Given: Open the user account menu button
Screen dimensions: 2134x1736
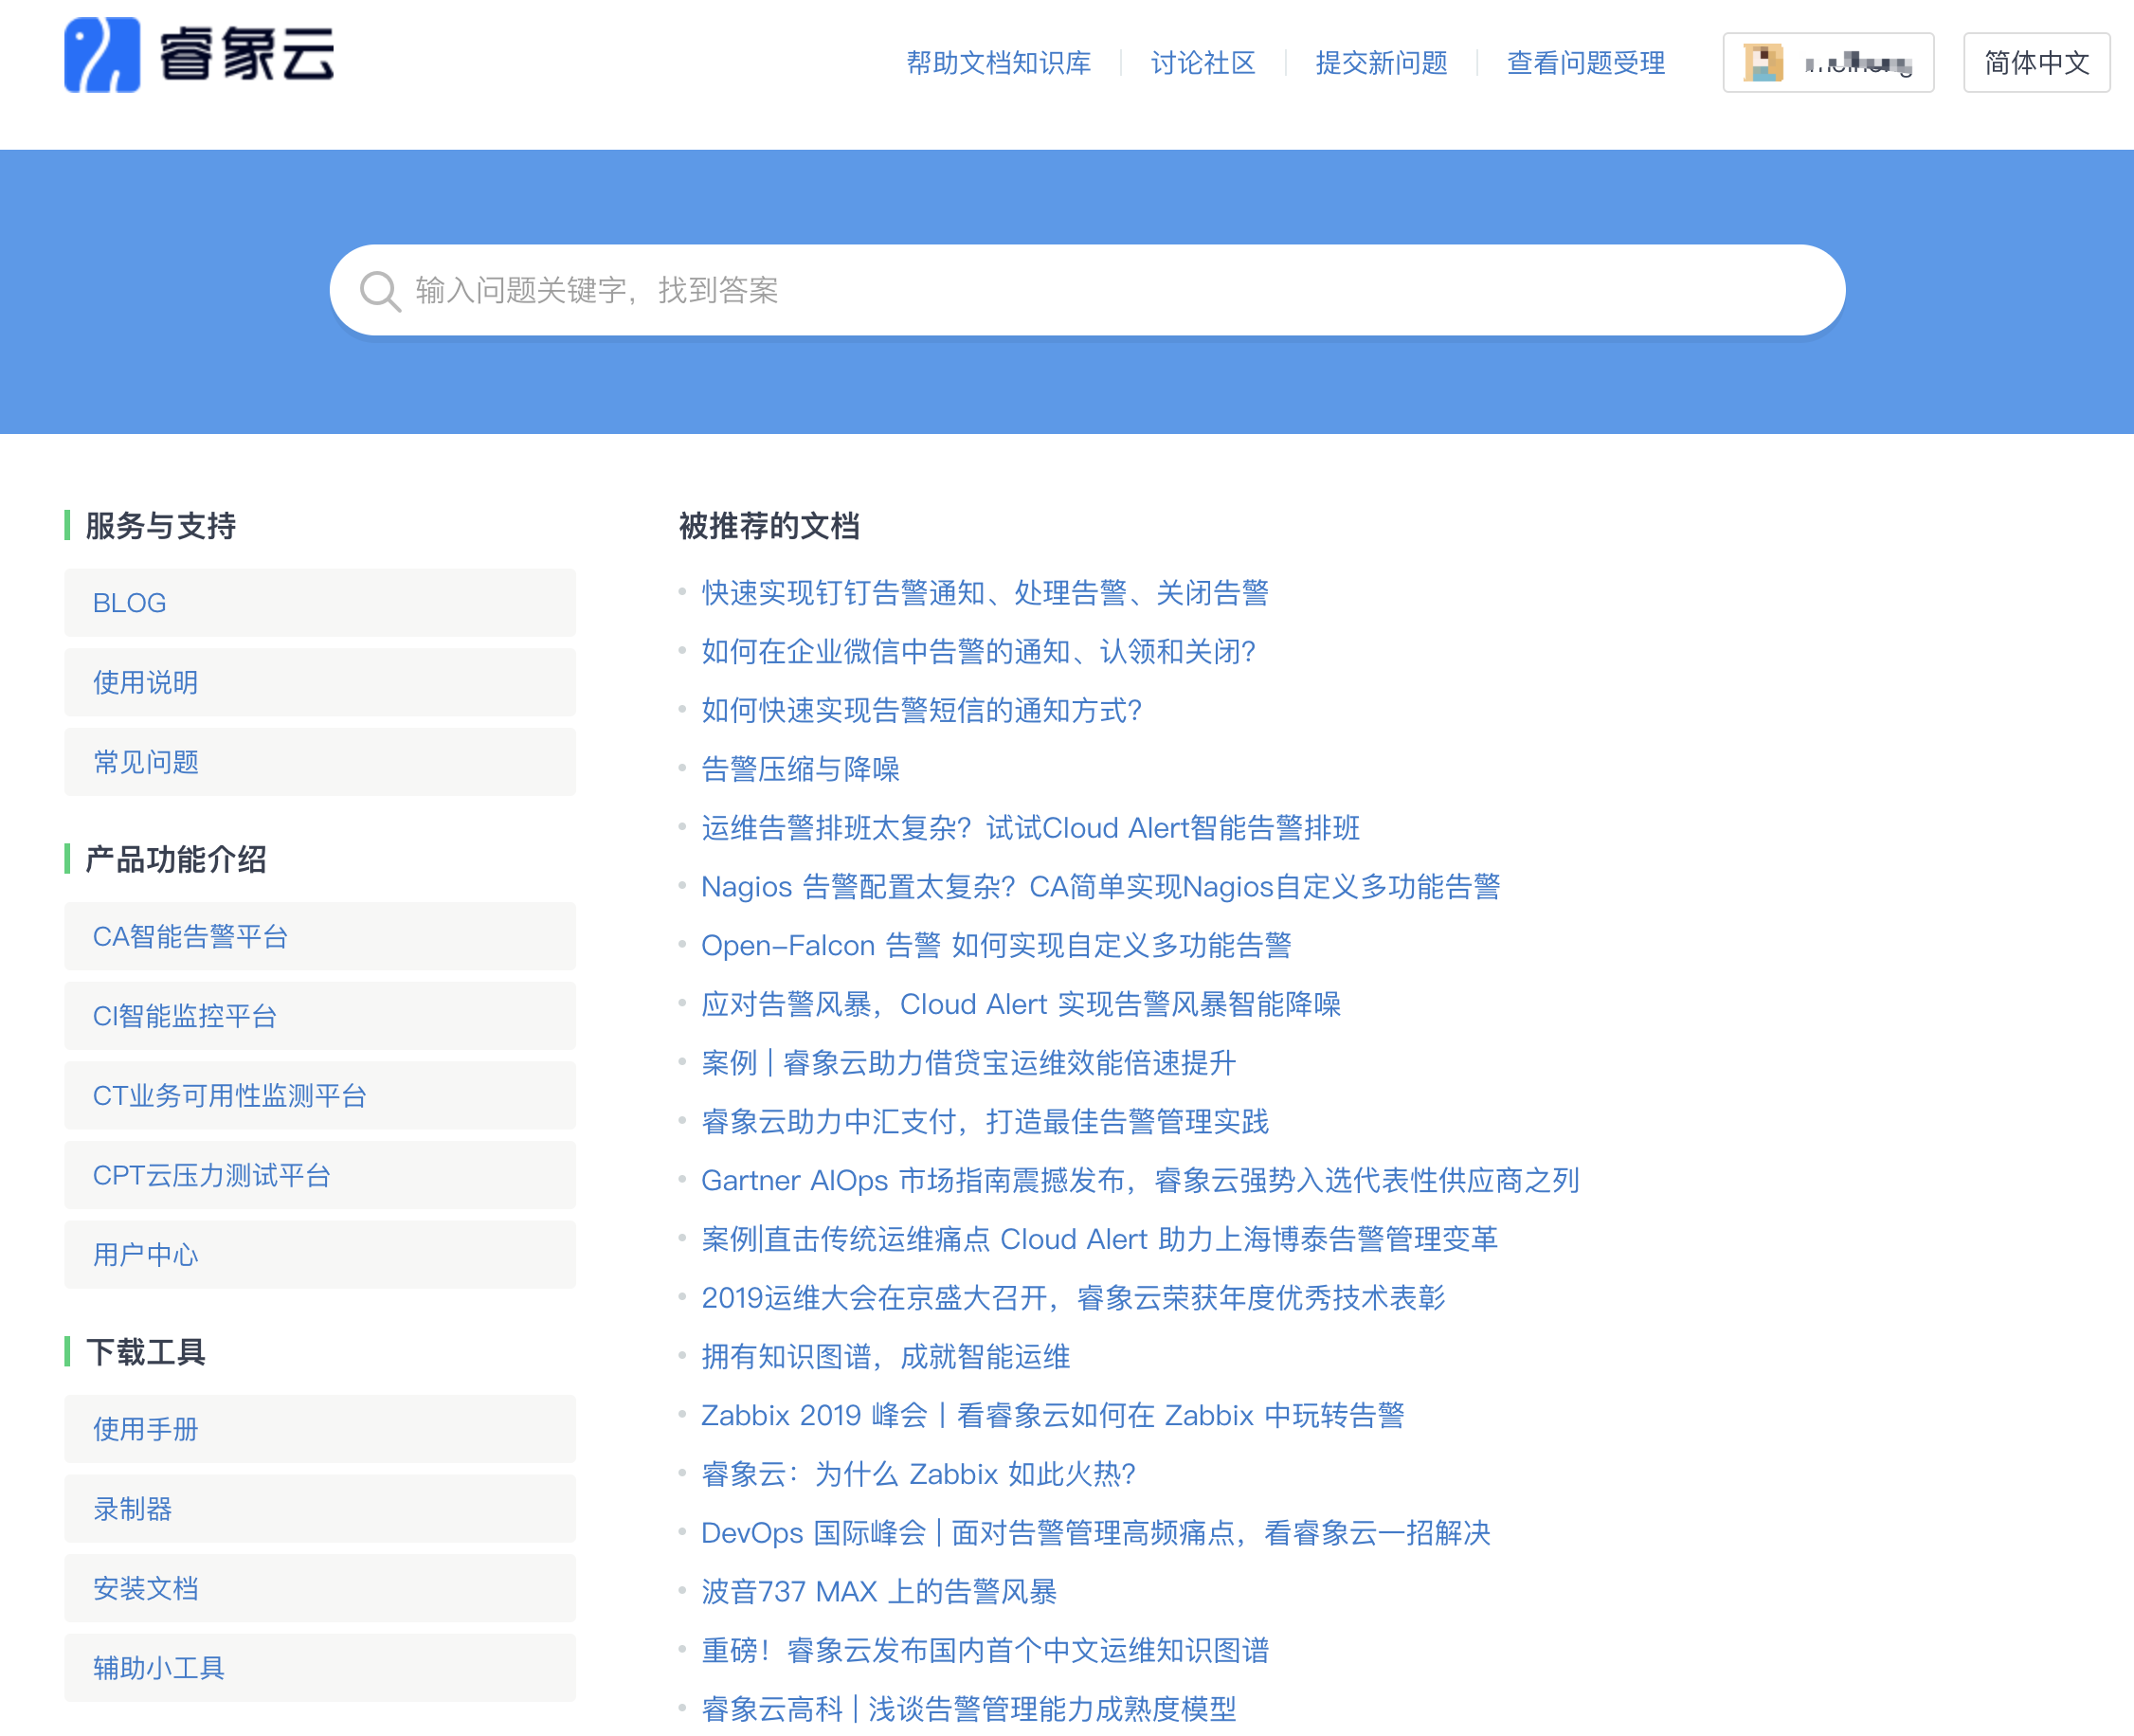Looking at the screenshot, I should point(1828,63).
